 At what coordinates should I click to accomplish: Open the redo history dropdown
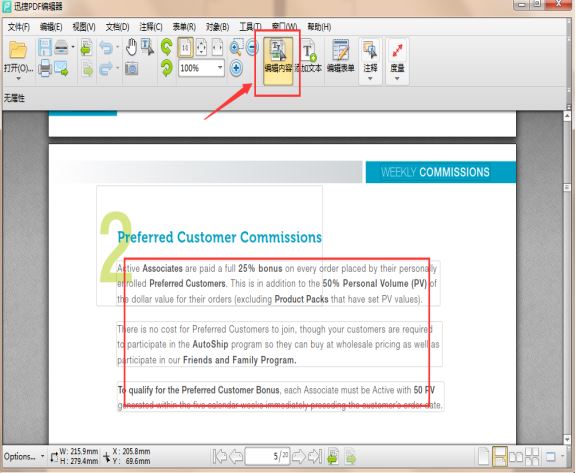(x=118, y=68)
